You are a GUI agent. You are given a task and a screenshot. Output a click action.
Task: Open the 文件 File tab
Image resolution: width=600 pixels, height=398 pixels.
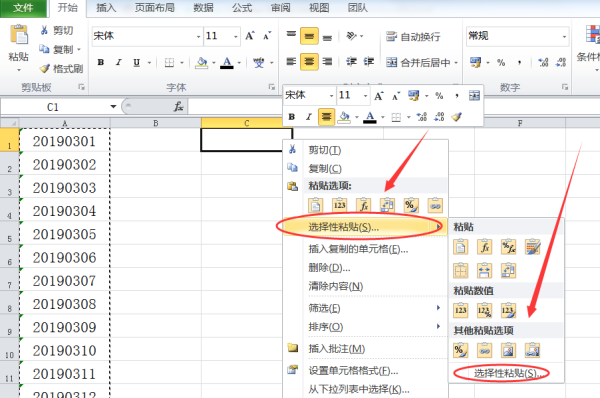tap(23, 8)
